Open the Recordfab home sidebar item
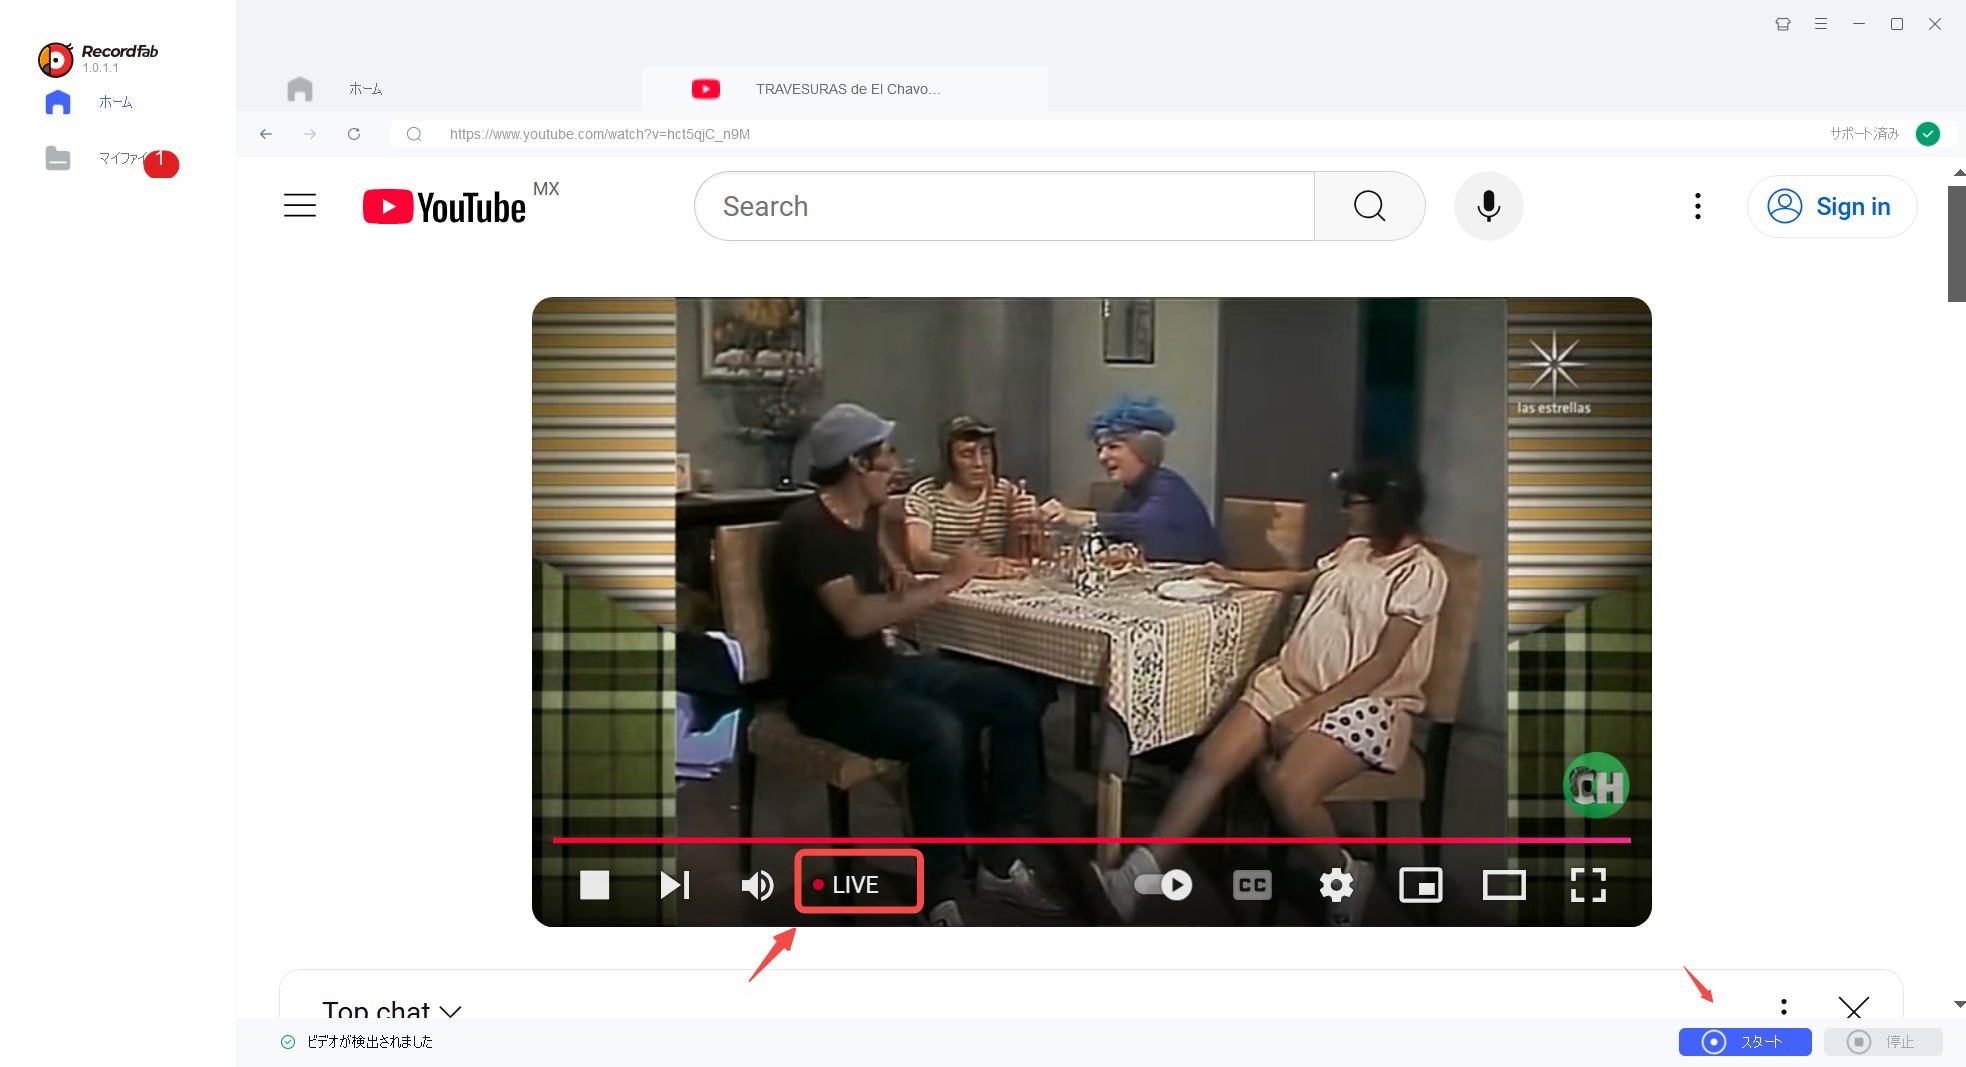 click(x=90, y=102)
